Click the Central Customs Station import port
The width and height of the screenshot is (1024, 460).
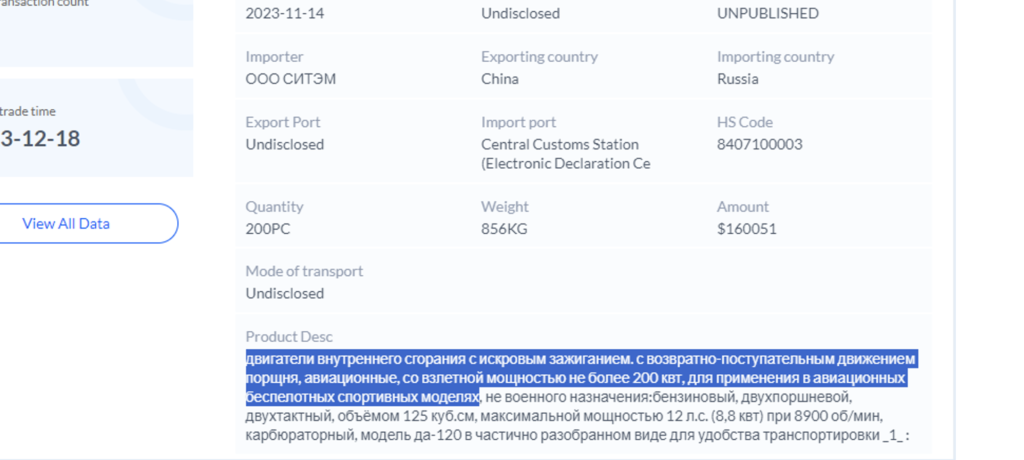pos(560,144)
